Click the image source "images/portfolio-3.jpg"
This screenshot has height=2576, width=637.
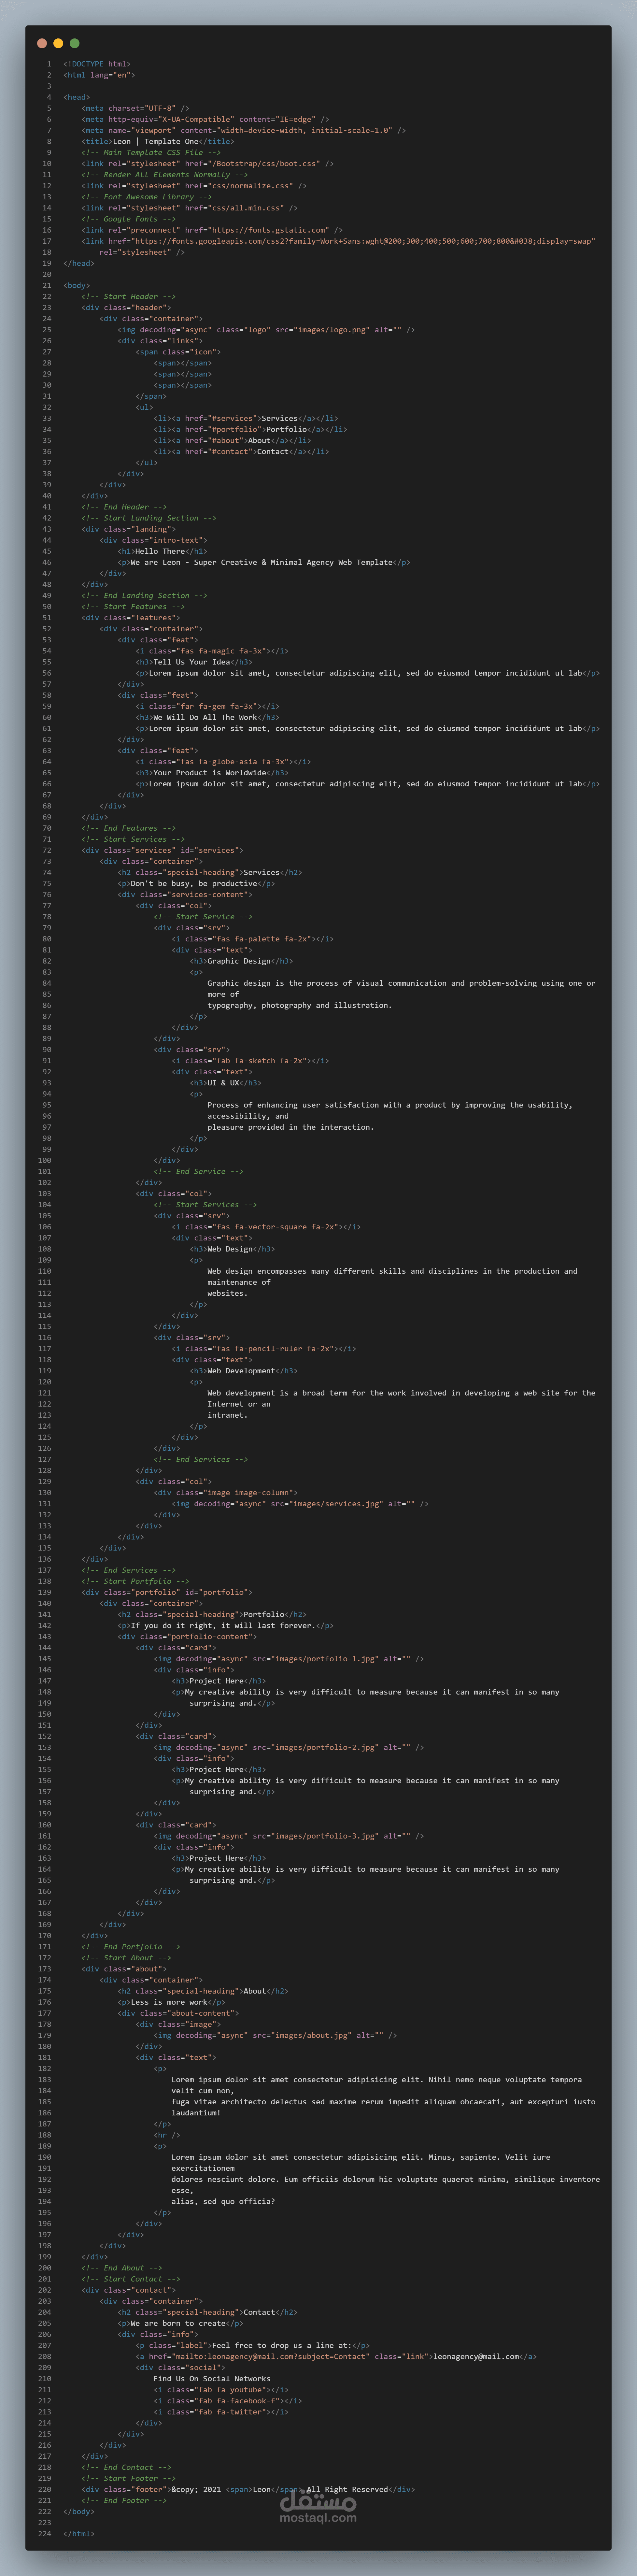325,1836
